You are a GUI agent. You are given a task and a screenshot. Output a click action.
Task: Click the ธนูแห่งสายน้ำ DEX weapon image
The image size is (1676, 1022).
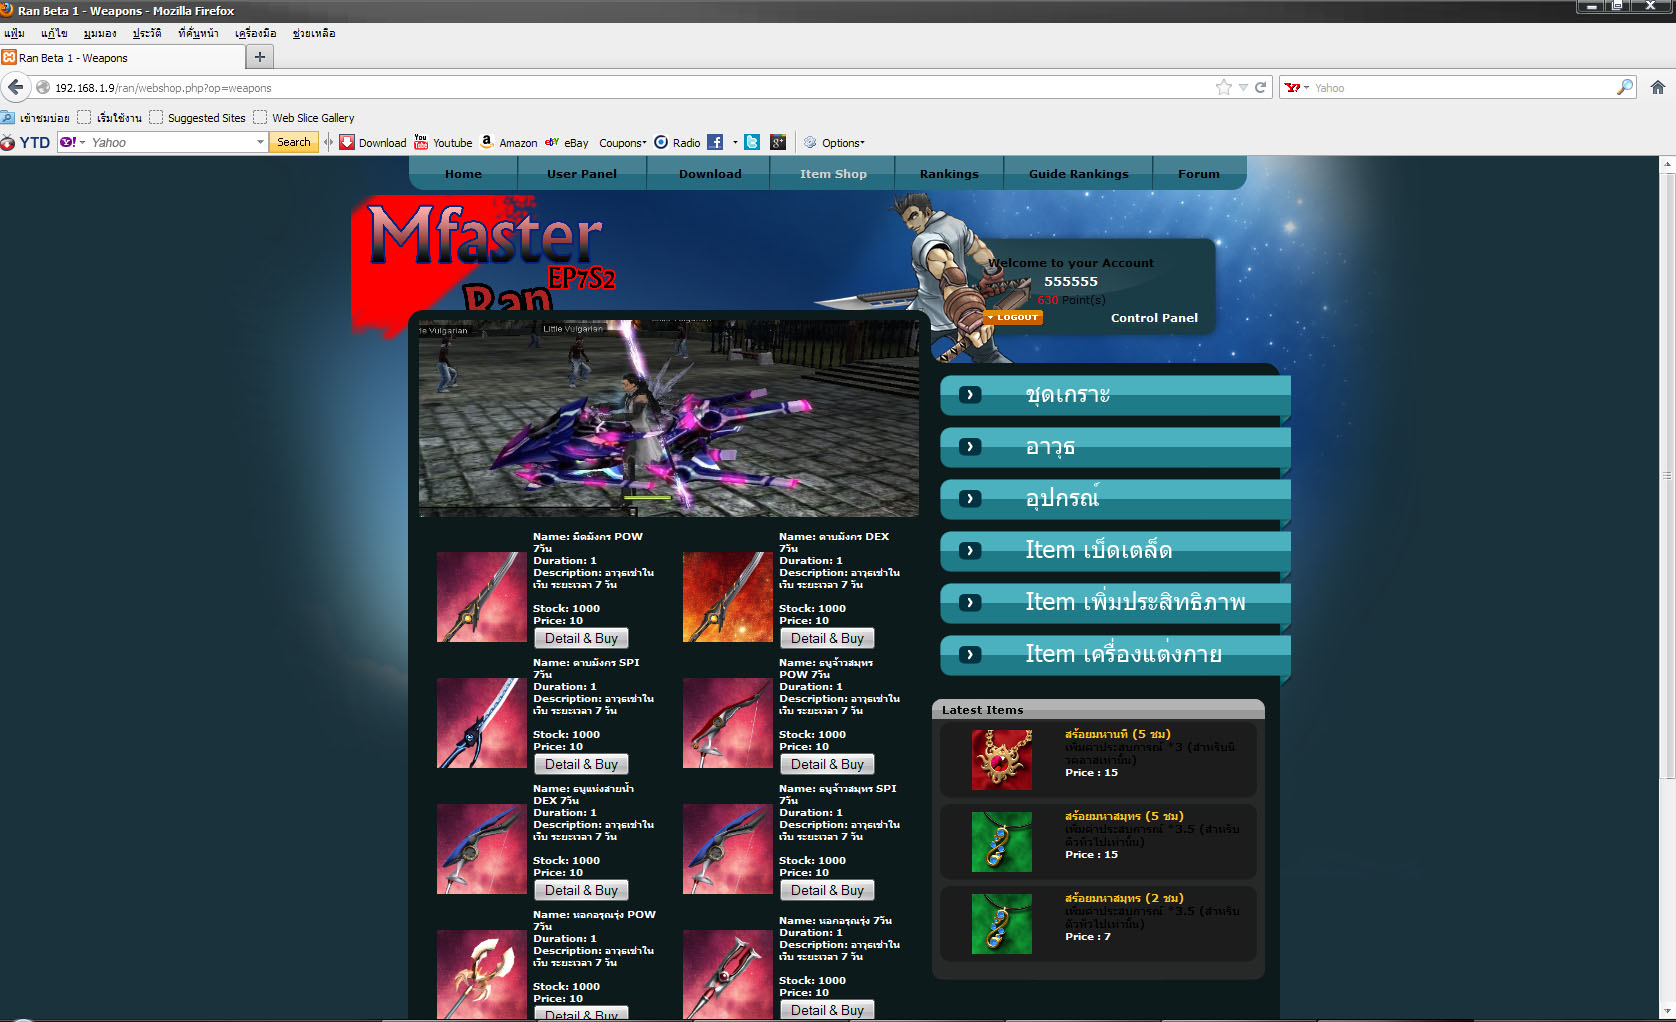[x=481, y=849]
